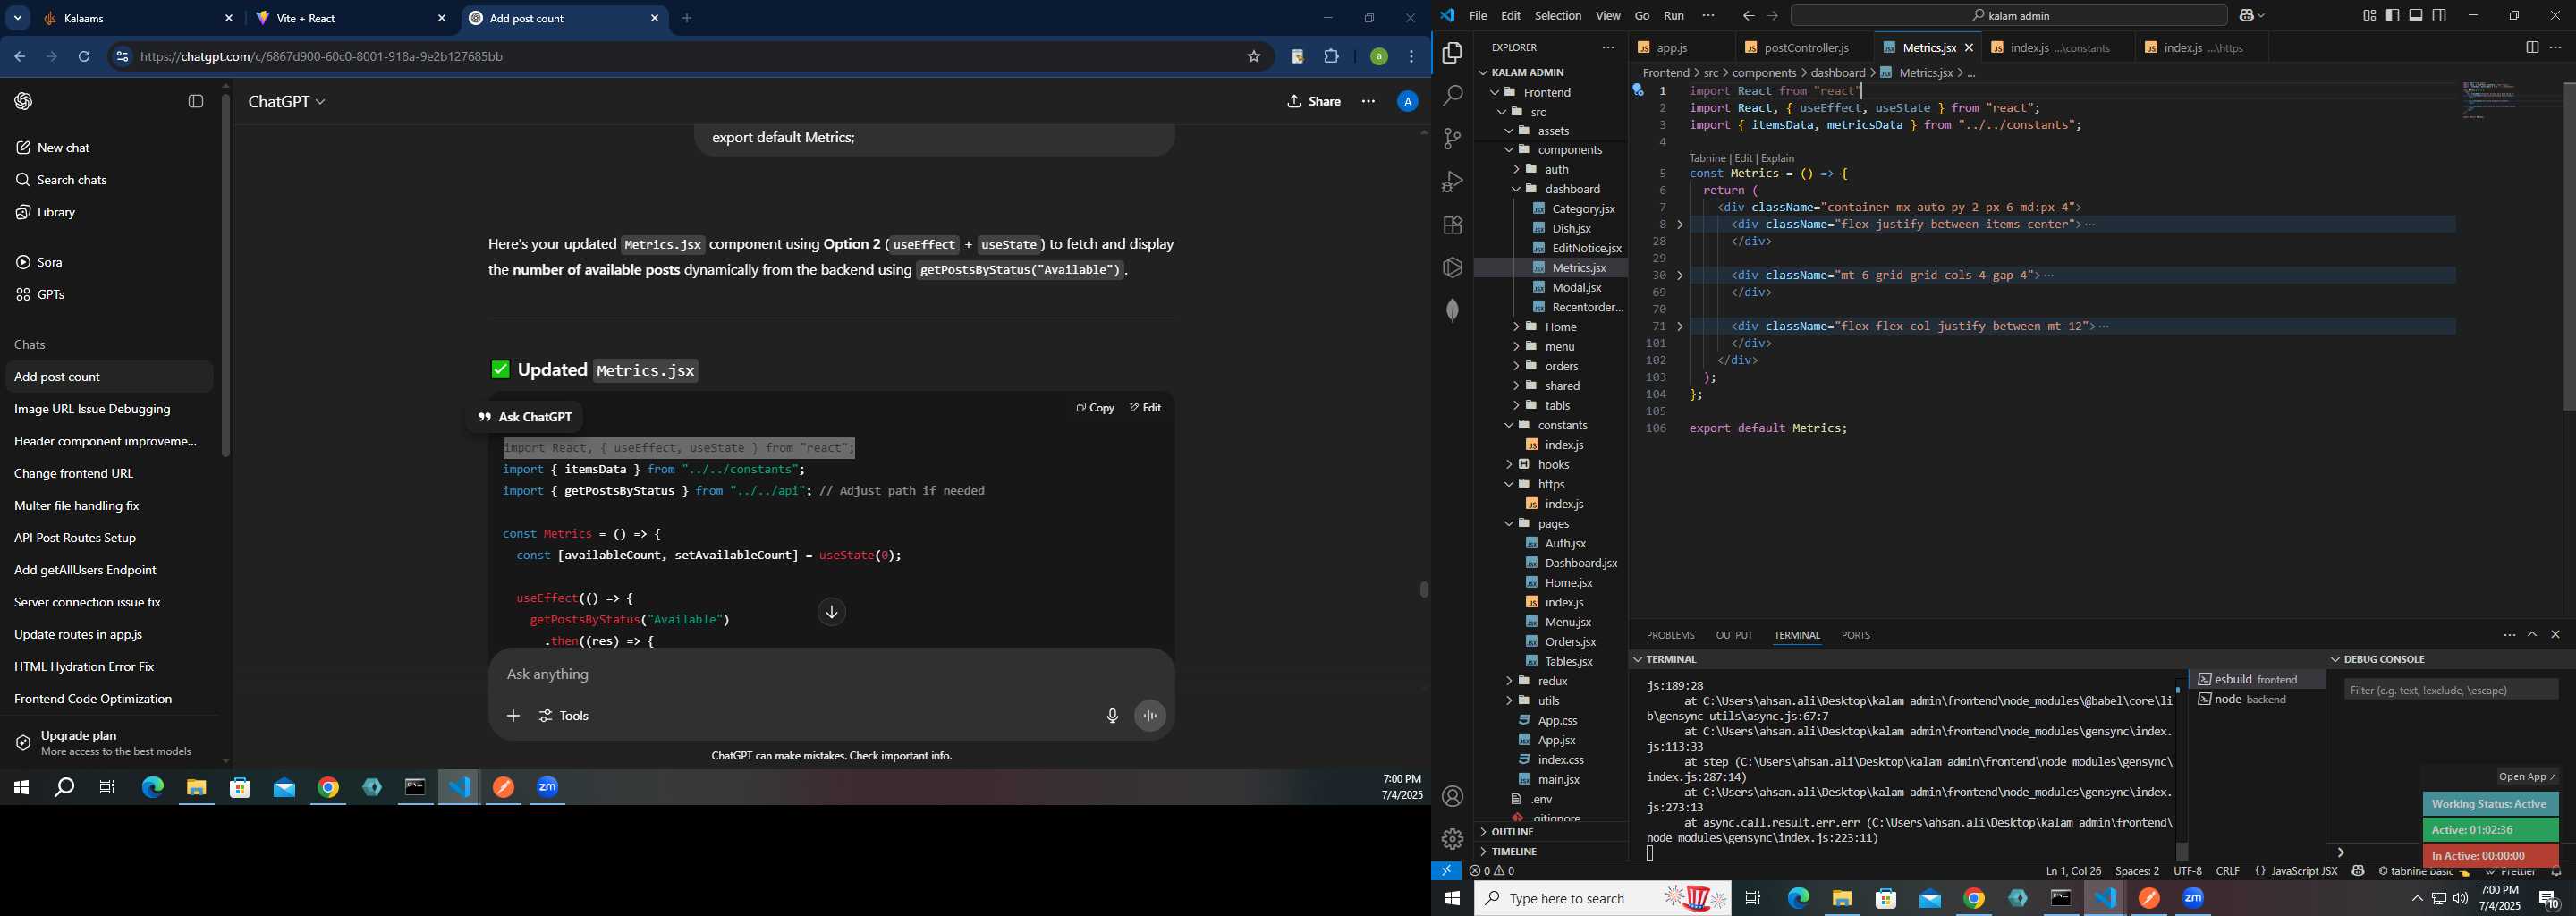The width and height of the screenshot is (2576, 916).
Task: Open ChatGPT profile avatar A
Action: coord(1407,102)
